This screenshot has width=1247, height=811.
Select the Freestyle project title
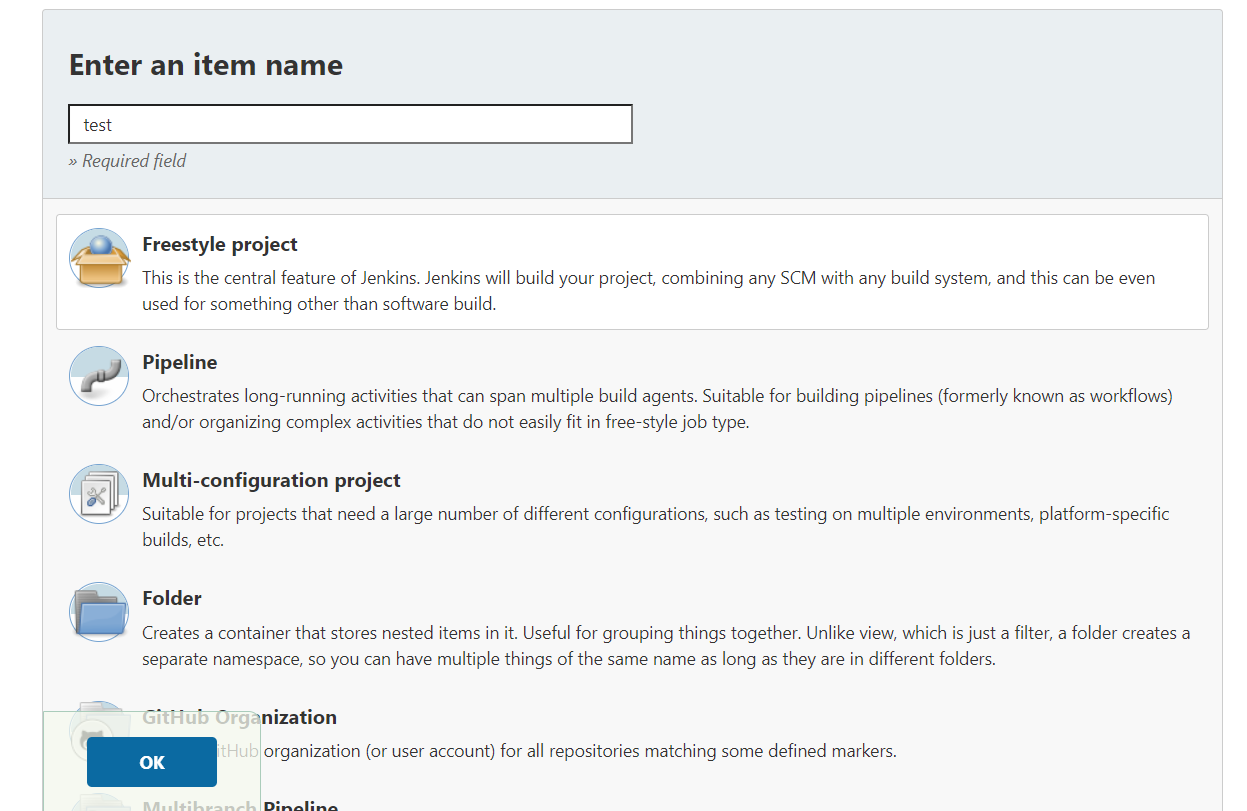pyautogui.click(x=220, y=244)
